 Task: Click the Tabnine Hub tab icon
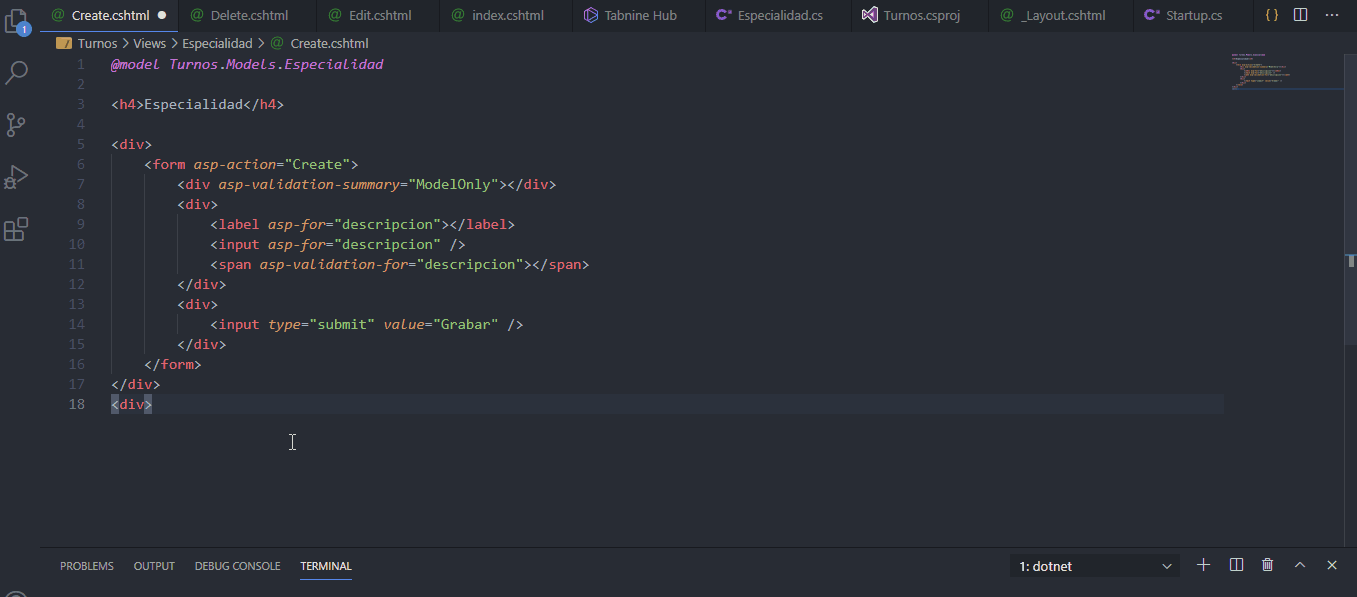click(591, 15)
